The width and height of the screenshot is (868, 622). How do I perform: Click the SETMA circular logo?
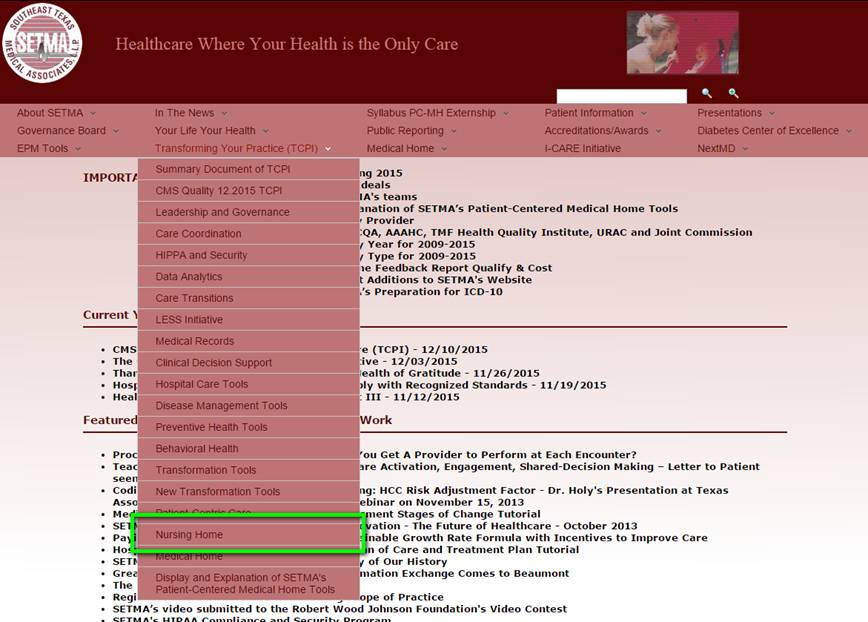coord(42,43)
